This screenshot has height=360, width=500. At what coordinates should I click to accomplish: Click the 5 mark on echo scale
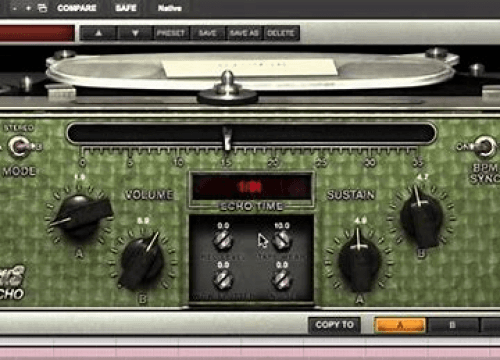(130, 163)
